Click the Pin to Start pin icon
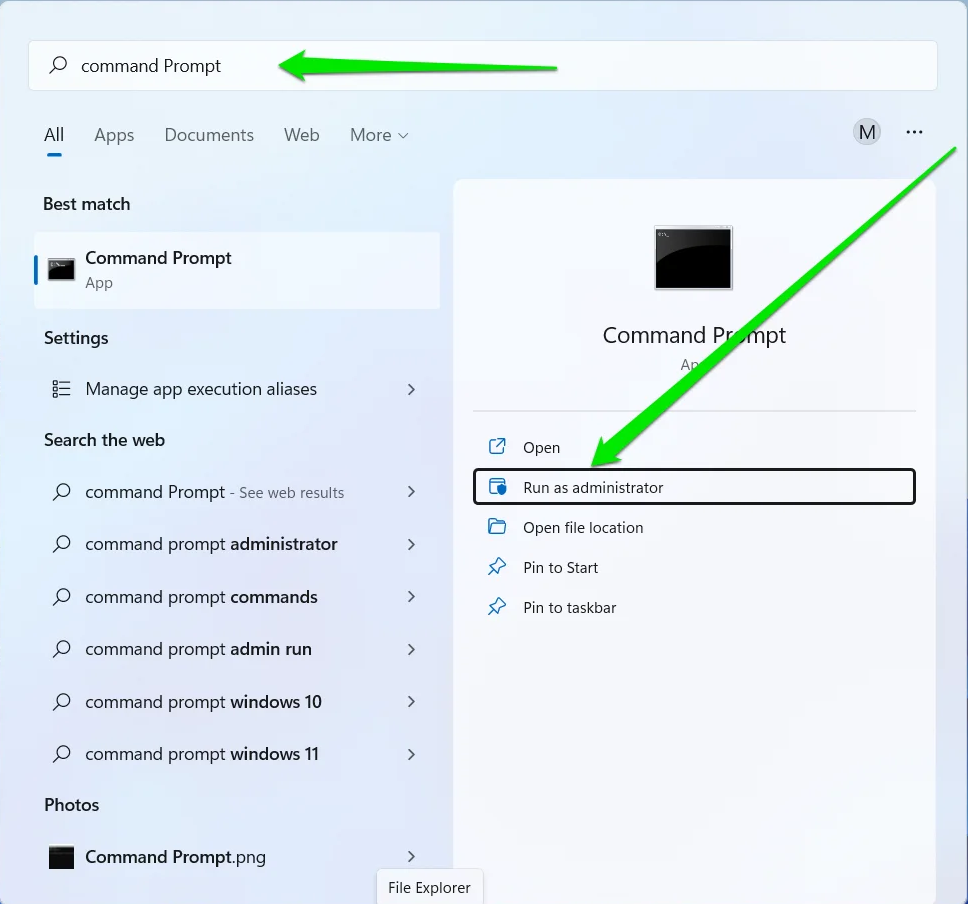 click(x=497, y=567)
